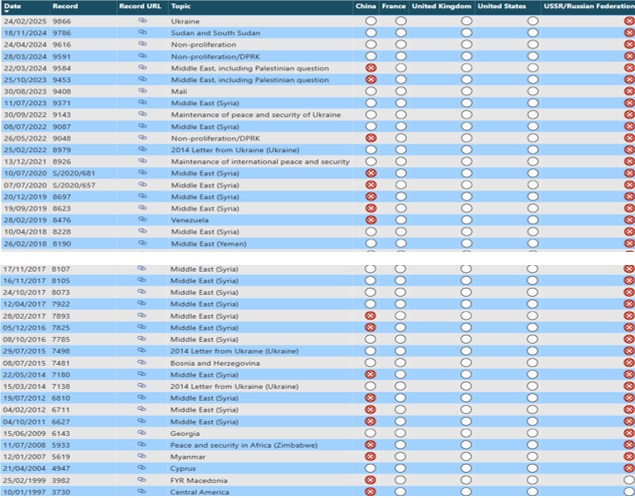The height and width of the screenshot is (498, 635).
Task: Open record URL link for Mali 9408
Action: (x=142, y=91)
